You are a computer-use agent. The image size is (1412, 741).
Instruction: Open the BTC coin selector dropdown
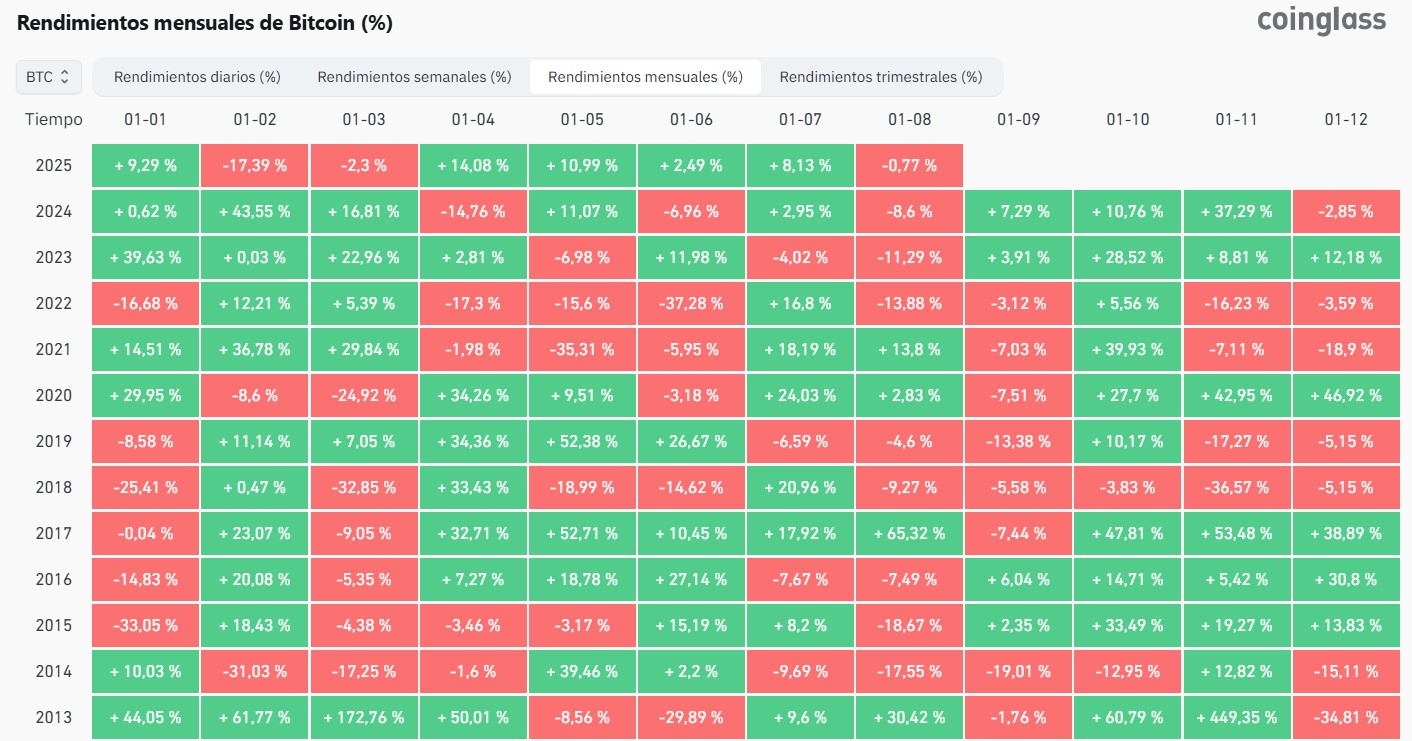coord(49,76)
